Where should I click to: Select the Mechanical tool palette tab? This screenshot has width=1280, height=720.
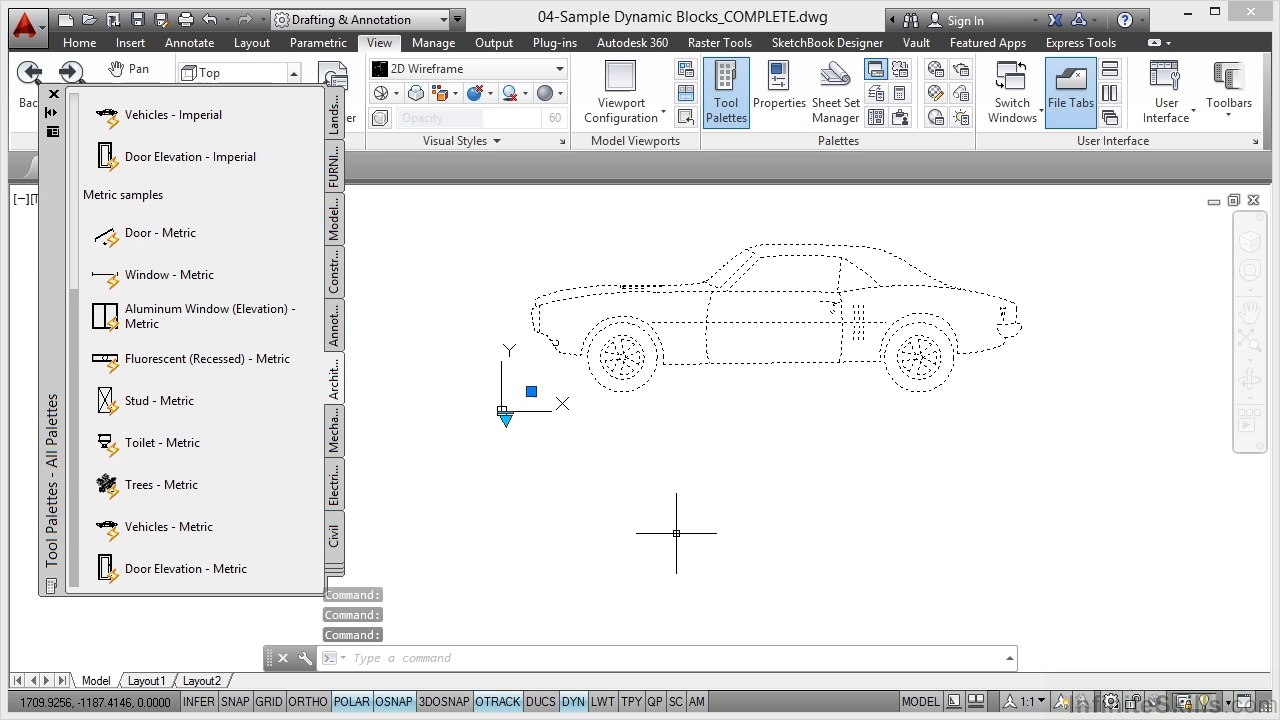(334, 431)
